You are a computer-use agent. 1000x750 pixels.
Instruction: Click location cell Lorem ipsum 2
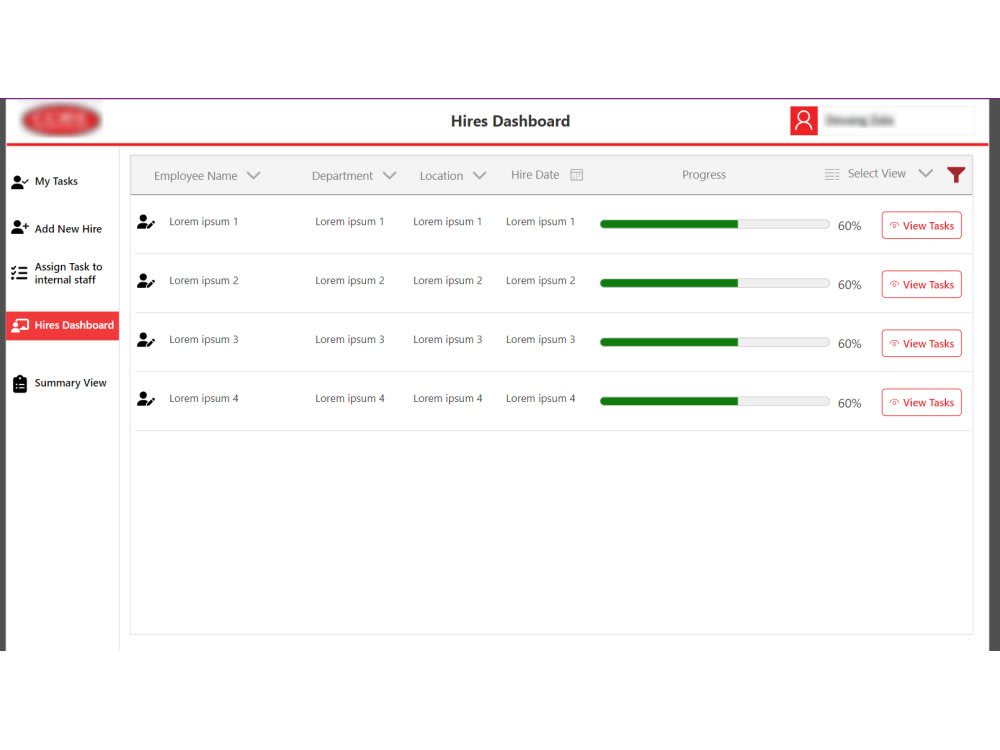coord(448,281)
